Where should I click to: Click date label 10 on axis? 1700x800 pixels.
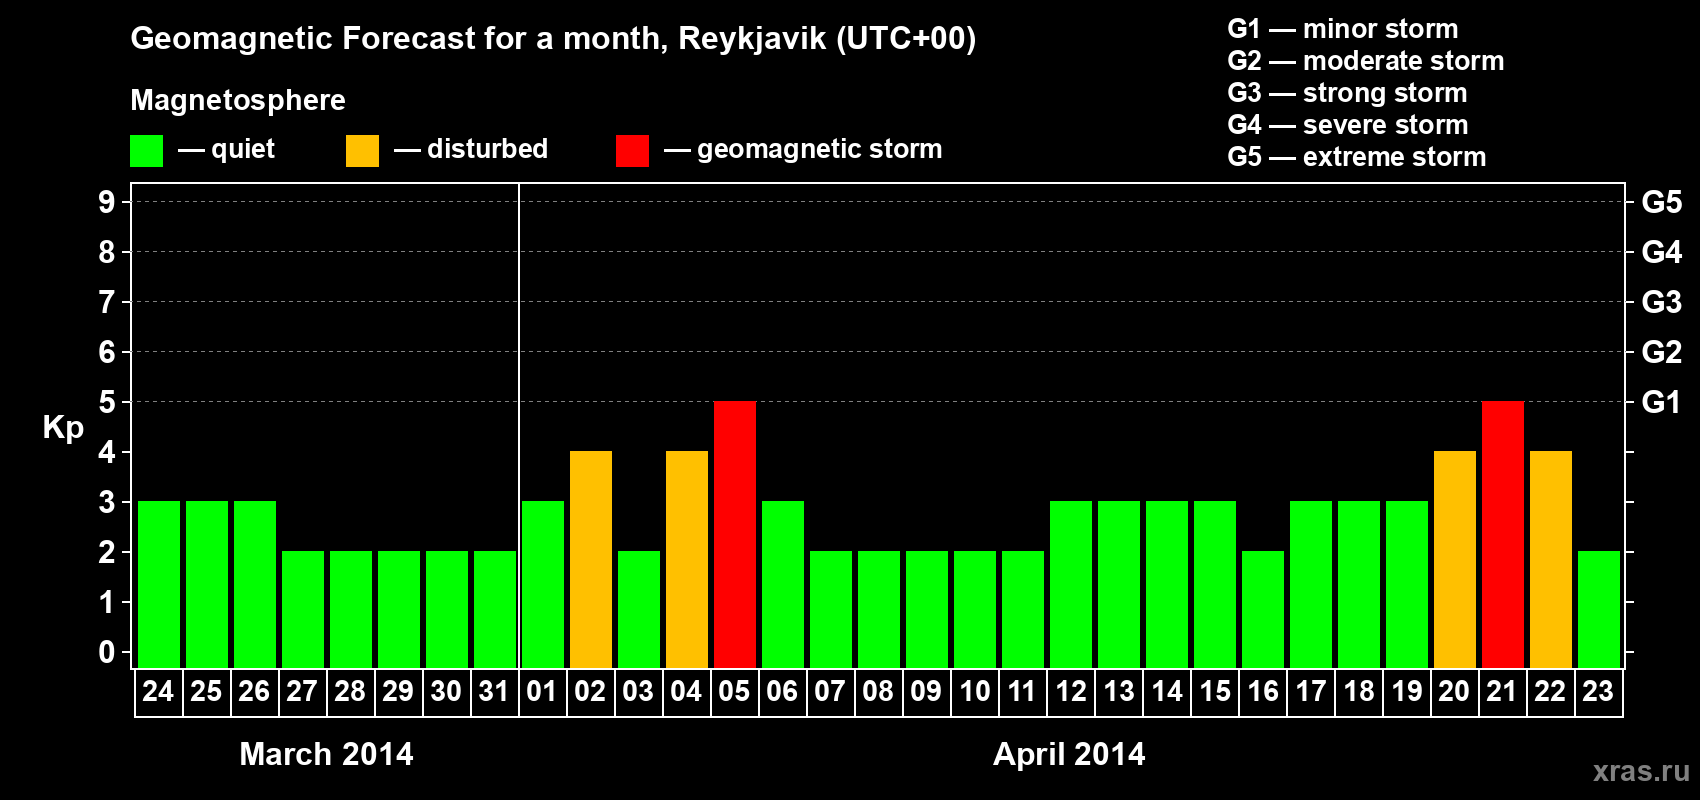974,691
